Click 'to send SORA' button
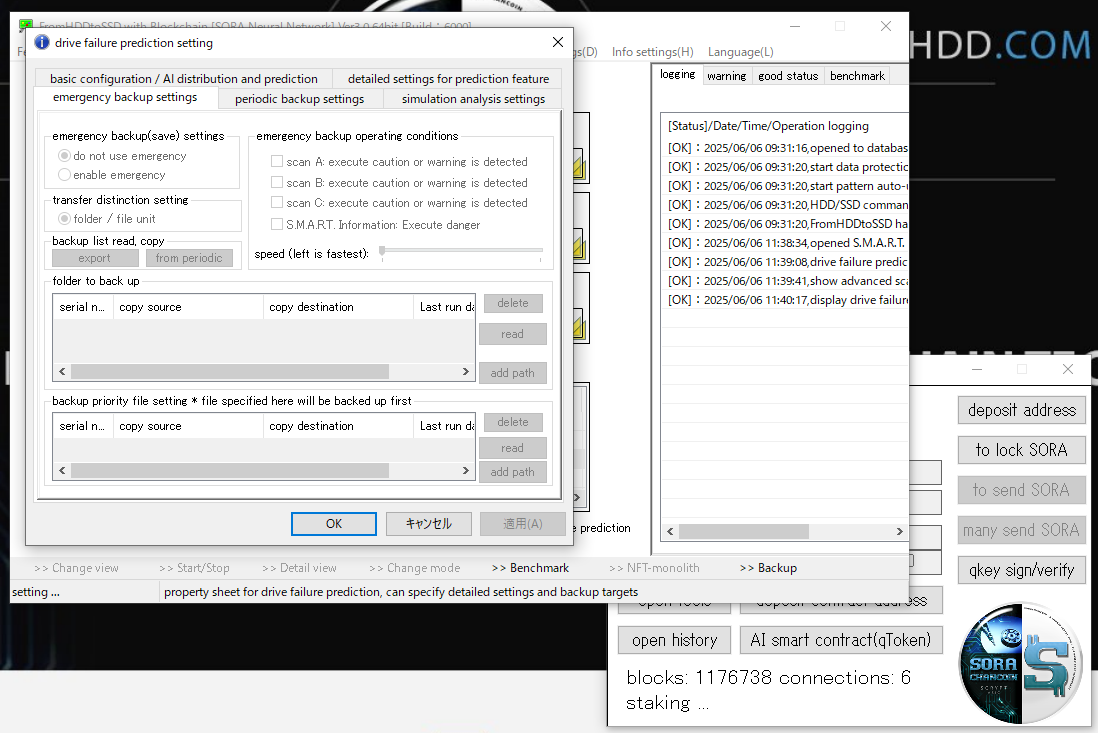The width and height of the screenshot is (1098, 733). pyautogui.click(x=1022, y=490)
